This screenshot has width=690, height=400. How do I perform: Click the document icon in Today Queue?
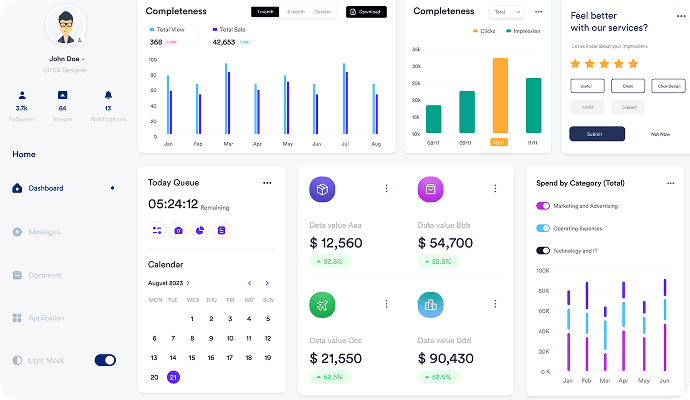[221, 230]
